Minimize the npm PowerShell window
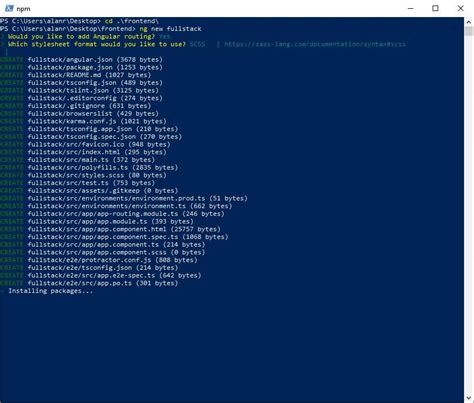Image resolution: width=474 pixels, height=403 pixels. (411, 8)
